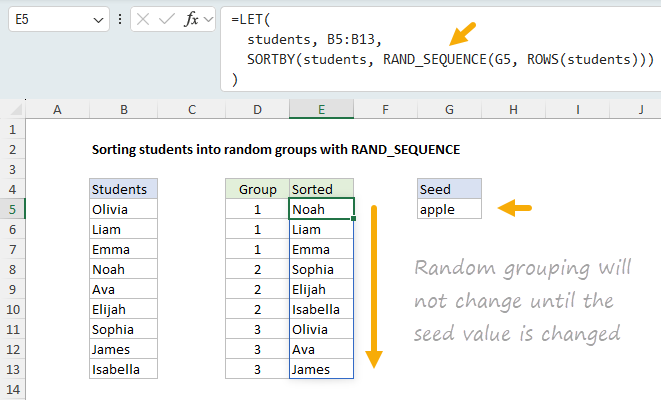Expand the dropdown arrow beside fx
661x400 pixels.
(x=208, y=19)
